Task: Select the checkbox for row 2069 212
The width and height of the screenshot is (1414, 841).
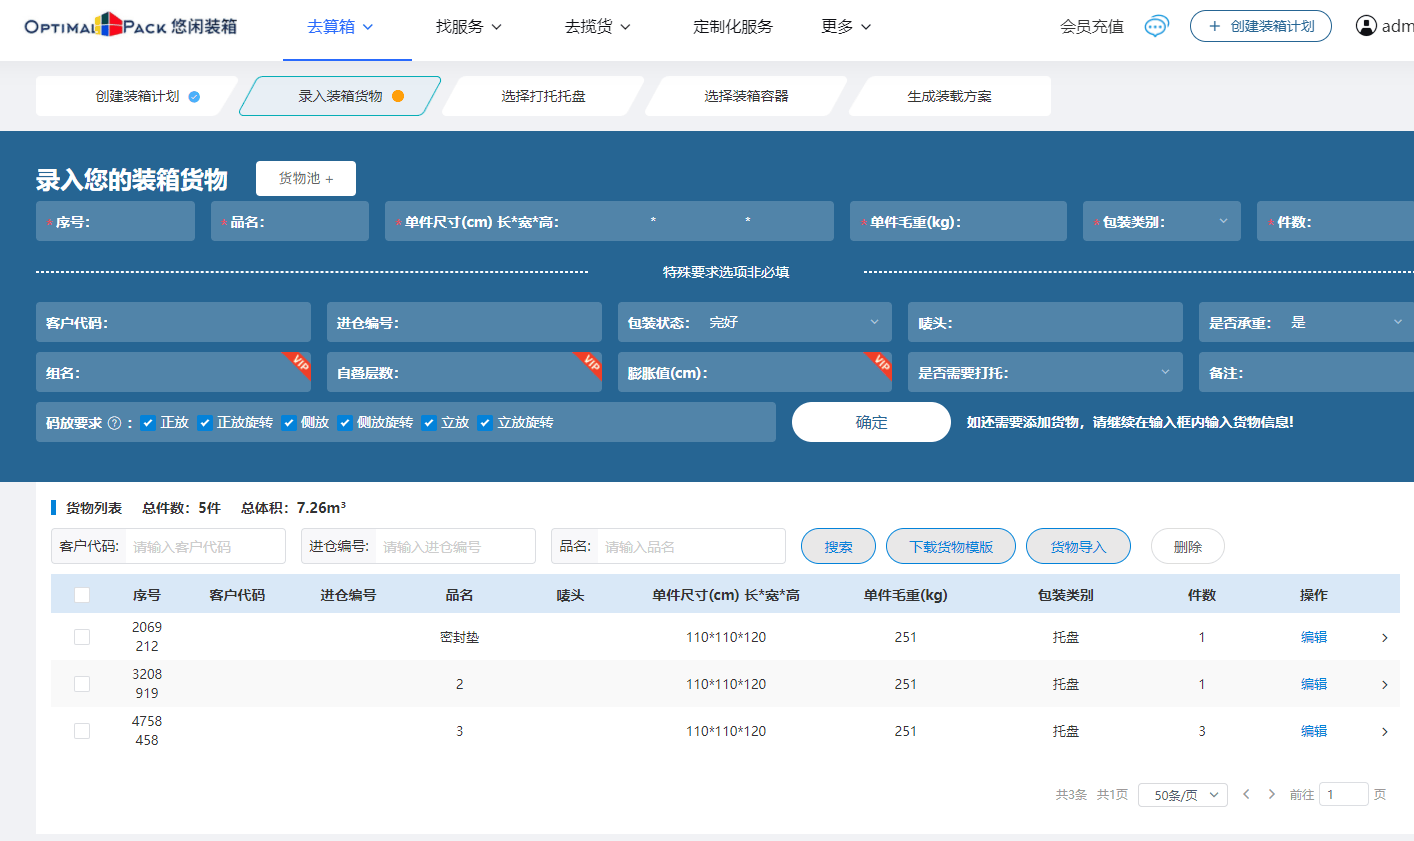Action: pos(82,637)
